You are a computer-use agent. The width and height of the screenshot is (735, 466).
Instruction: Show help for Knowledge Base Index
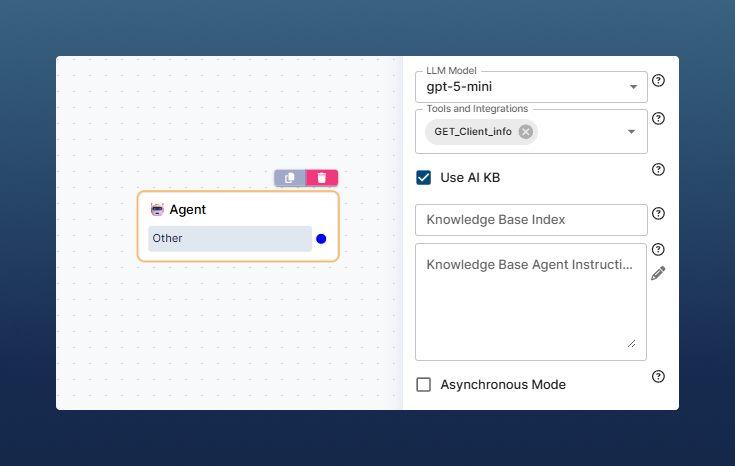pos(658,213)
